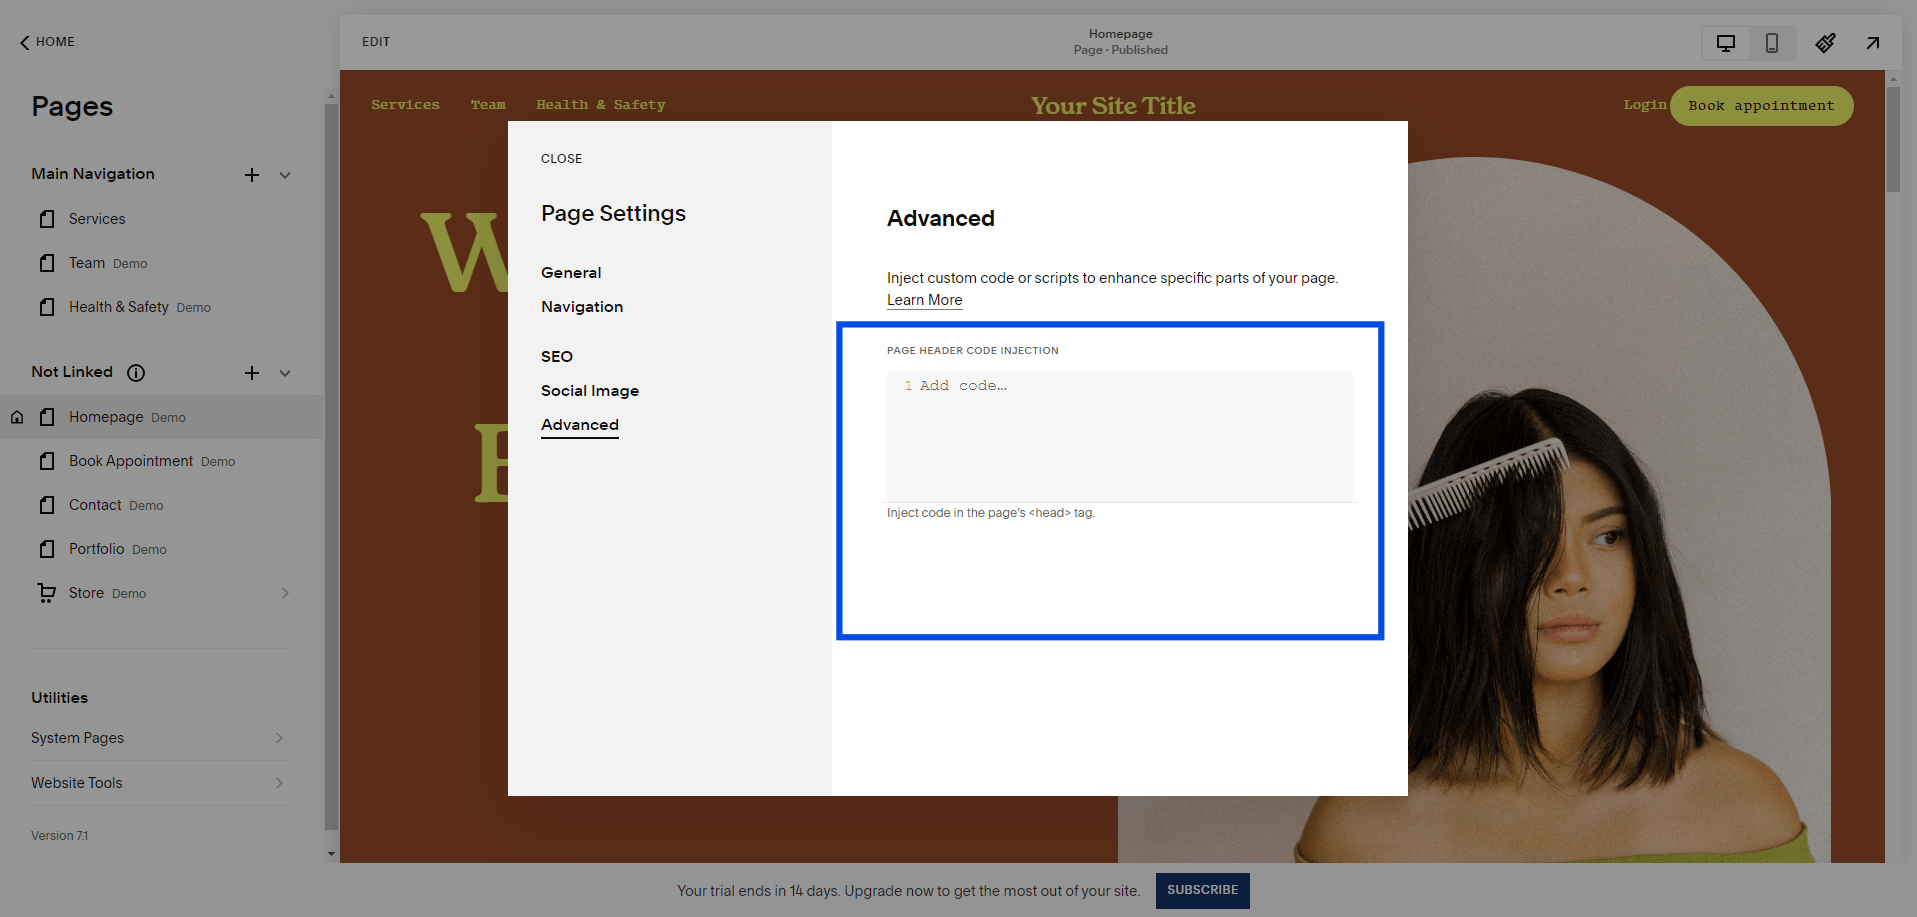Select Health & Safety page in sidebar

click(x=119, y=307)
